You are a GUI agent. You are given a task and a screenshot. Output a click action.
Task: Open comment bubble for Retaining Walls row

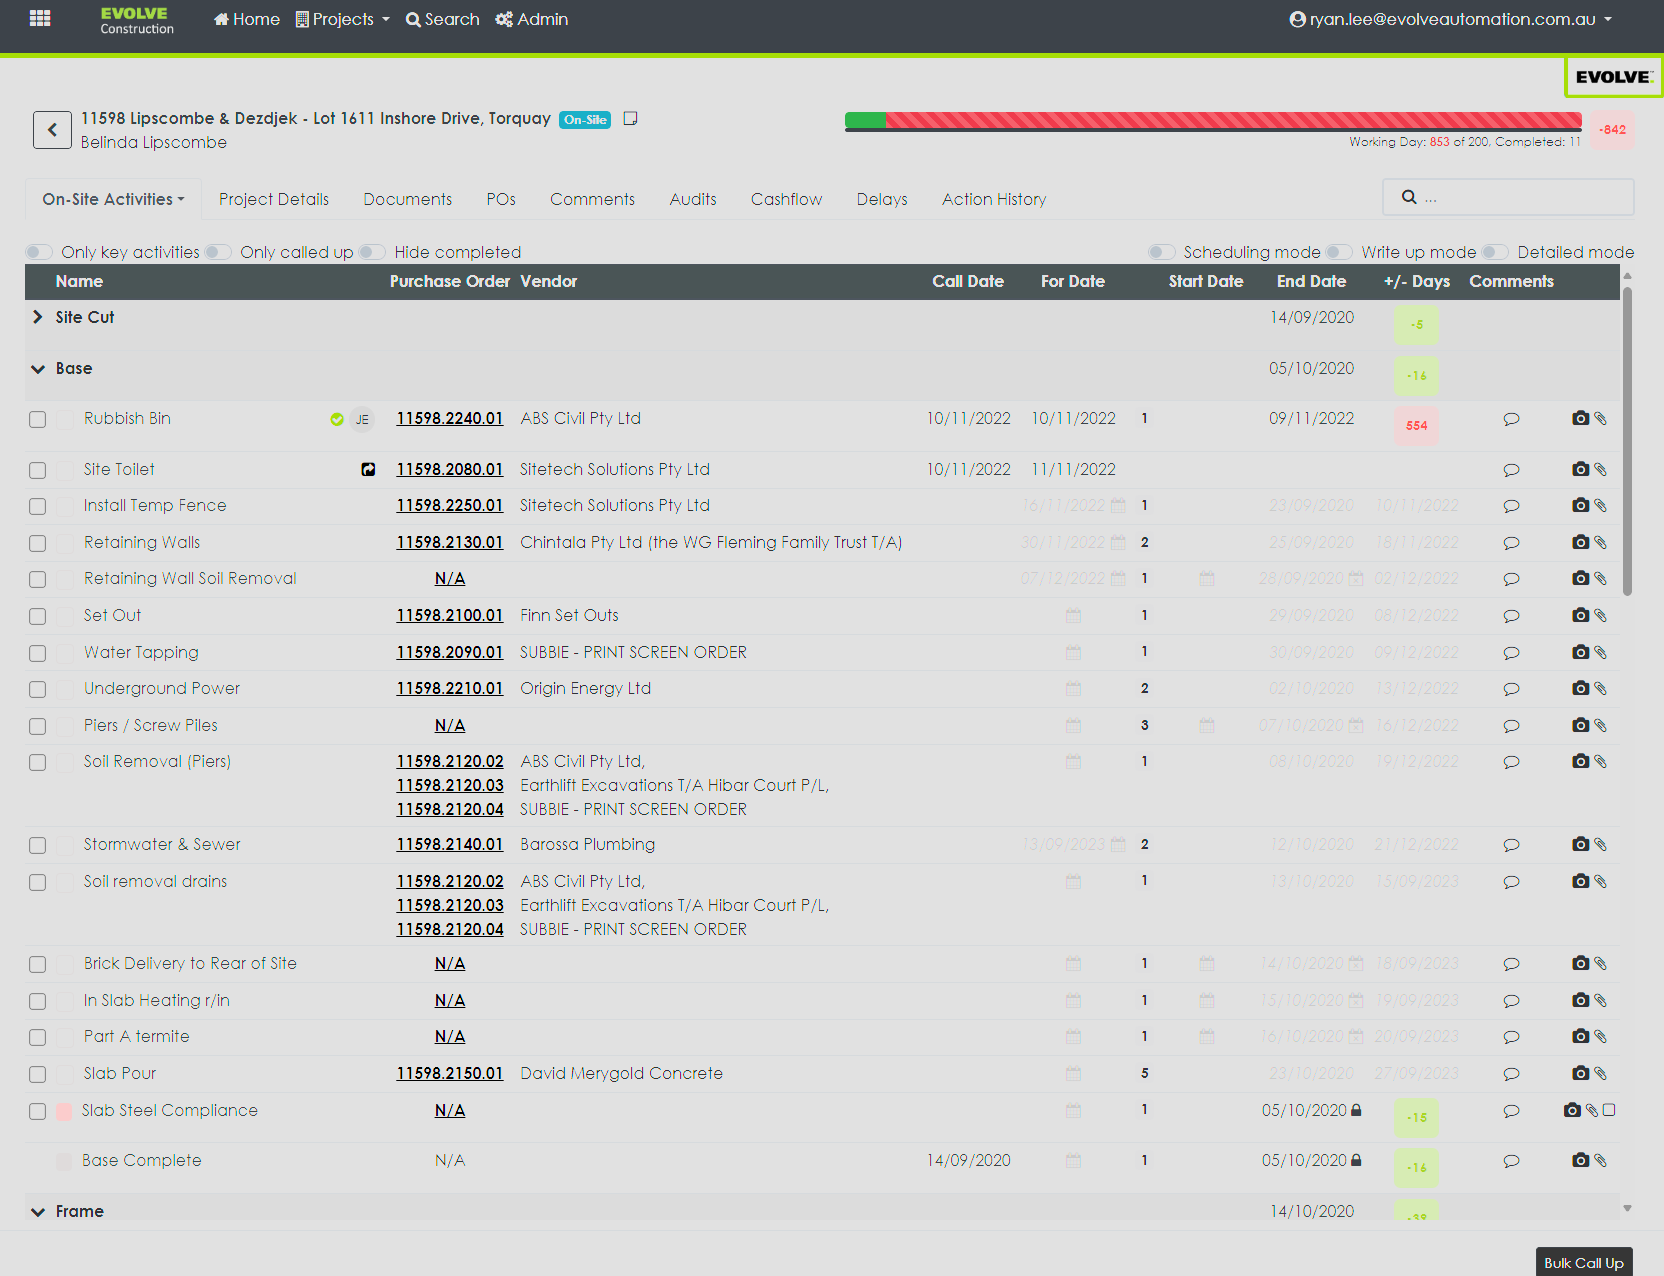(x=1511, y=543)
